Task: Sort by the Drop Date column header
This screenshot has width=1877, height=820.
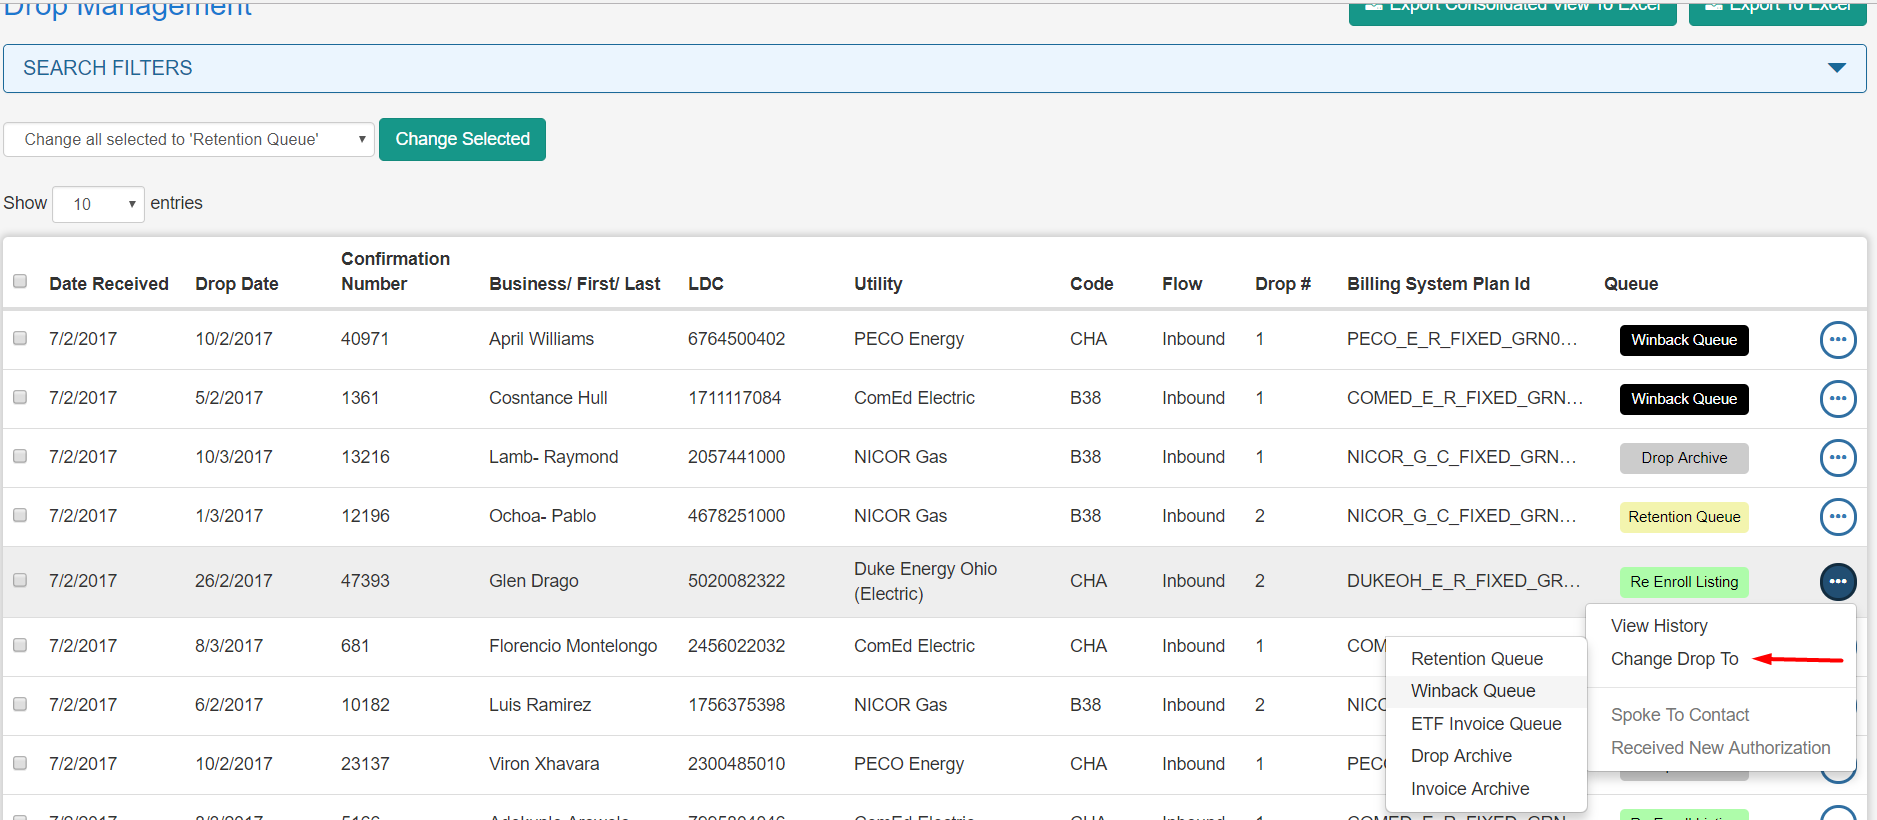Action: (237, 284)
